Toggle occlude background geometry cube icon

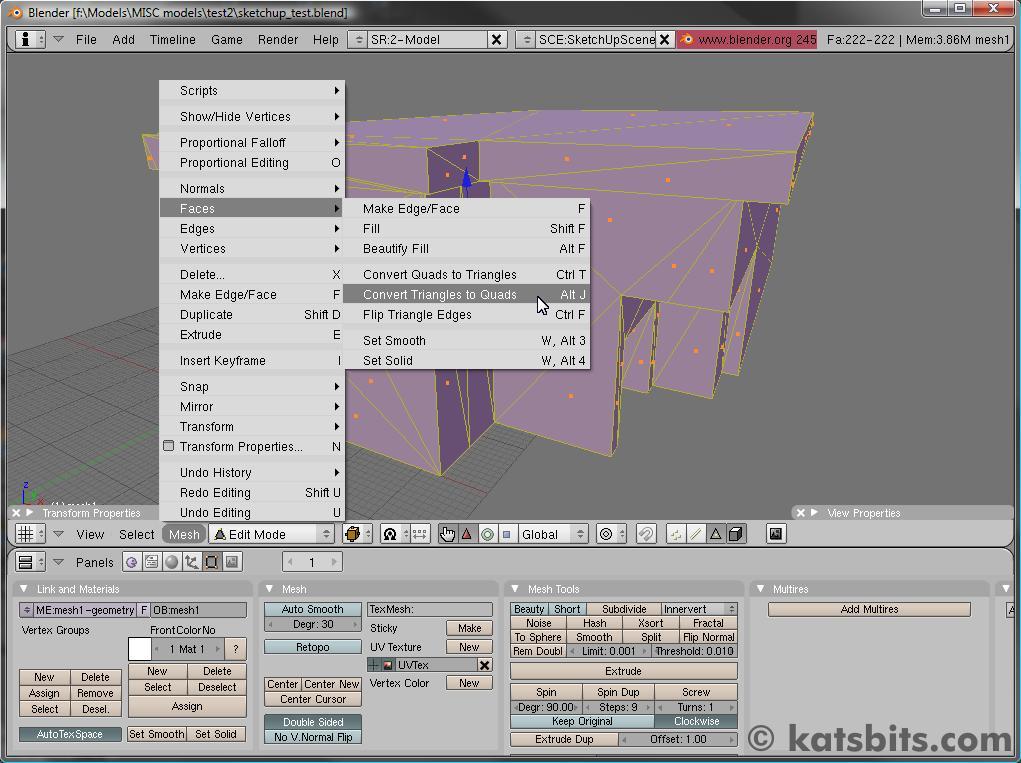point(736,534)
